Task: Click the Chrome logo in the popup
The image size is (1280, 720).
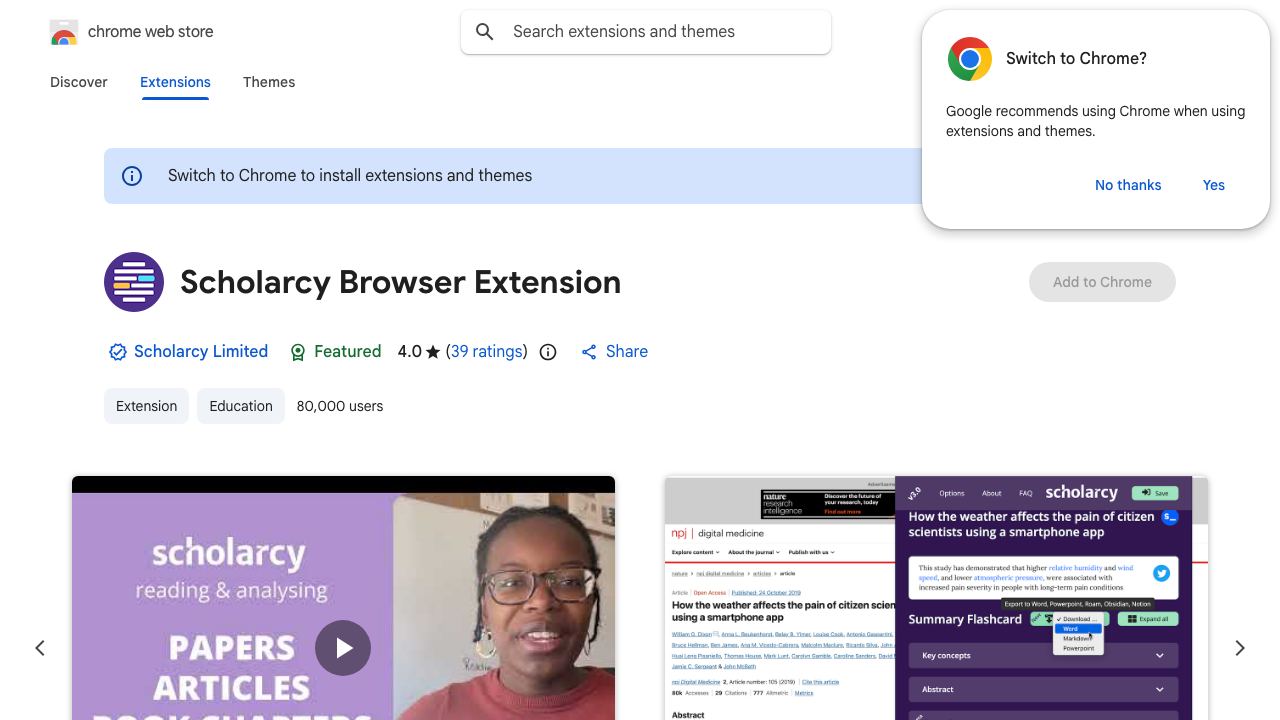Action: [x=970, y=59]
